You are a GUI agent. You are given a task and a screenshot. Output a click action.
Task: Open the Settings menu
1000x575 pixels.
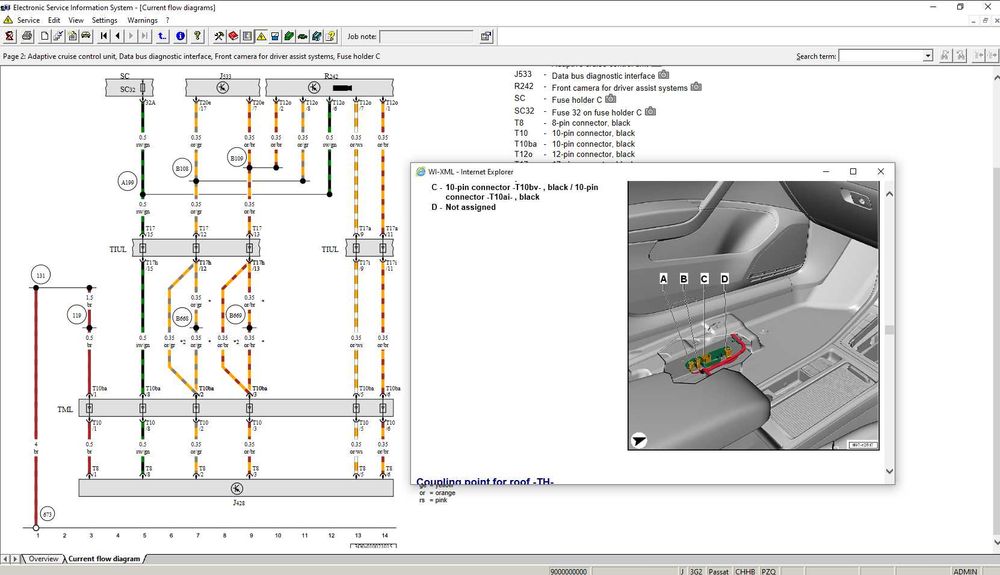pyautogui.click(x=104, y=20)
